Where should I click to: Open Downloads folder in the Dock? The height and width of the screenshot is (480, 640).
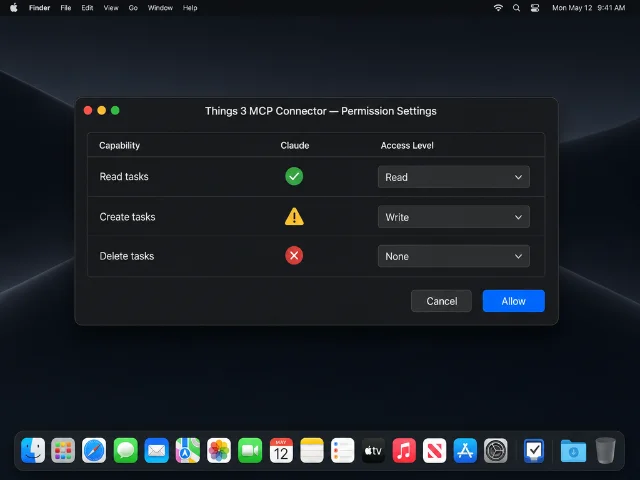pos(573,451)
